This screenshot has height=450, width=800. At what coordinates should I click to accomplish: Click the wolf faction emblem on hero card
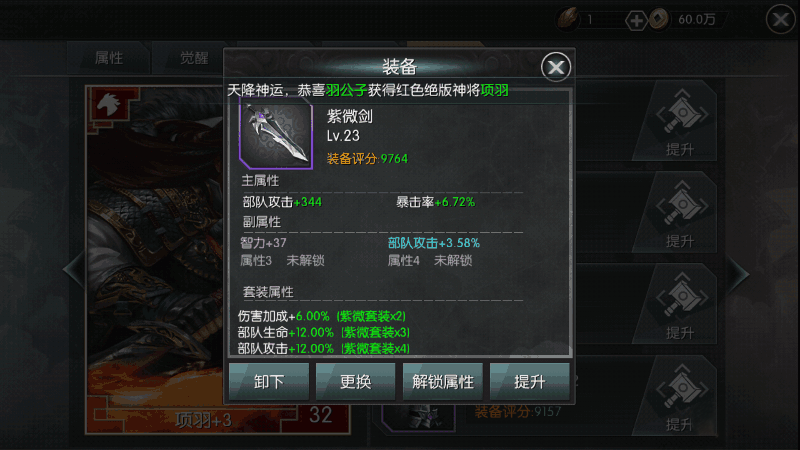[109, 105]
